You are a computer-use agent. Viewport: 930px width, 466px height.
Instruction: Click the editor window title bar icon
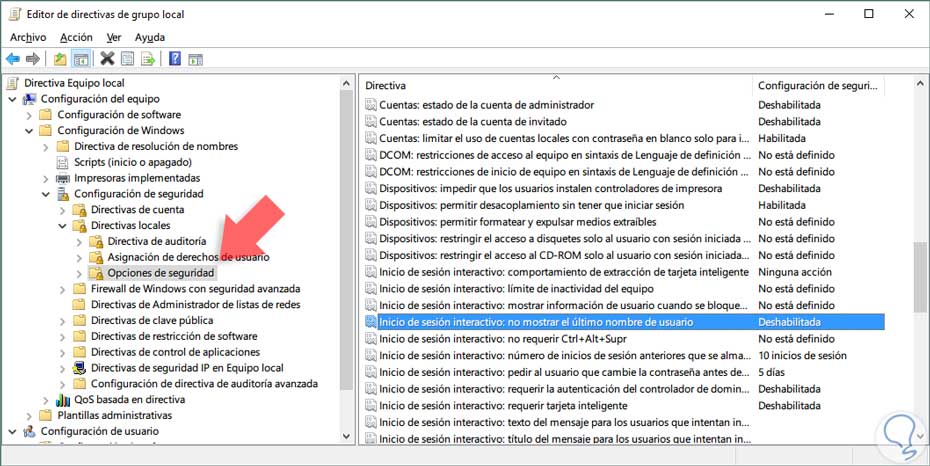(x=15, y=14)
